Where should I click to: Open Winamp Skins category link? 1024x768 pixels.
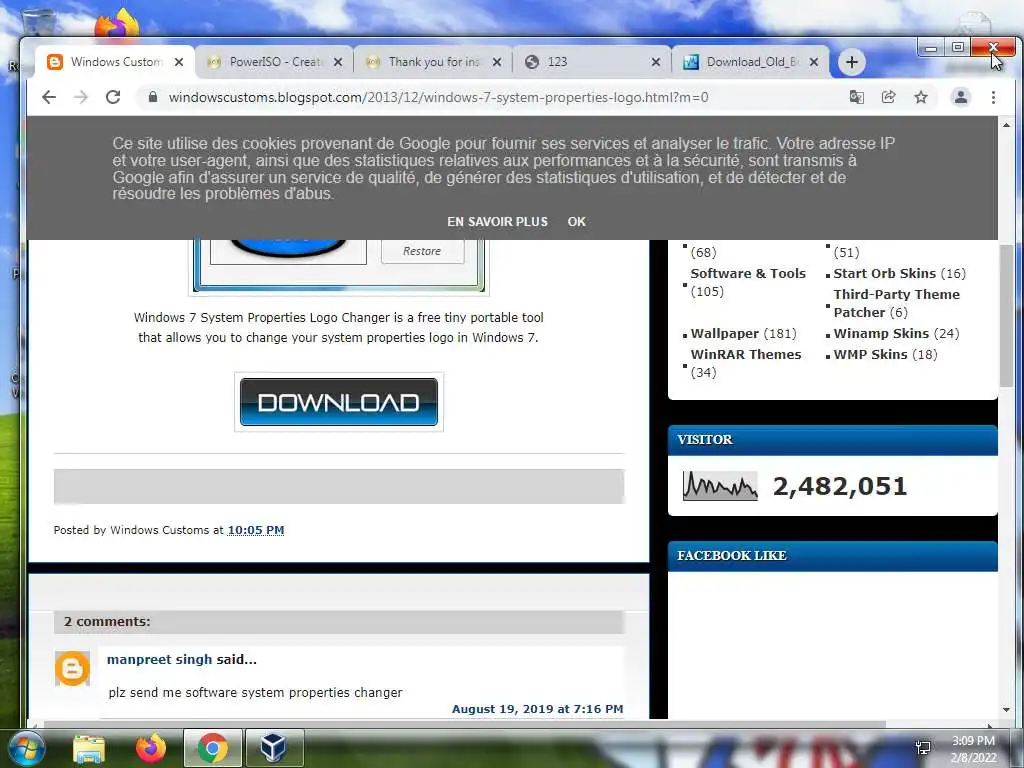(x=881, y=334)
